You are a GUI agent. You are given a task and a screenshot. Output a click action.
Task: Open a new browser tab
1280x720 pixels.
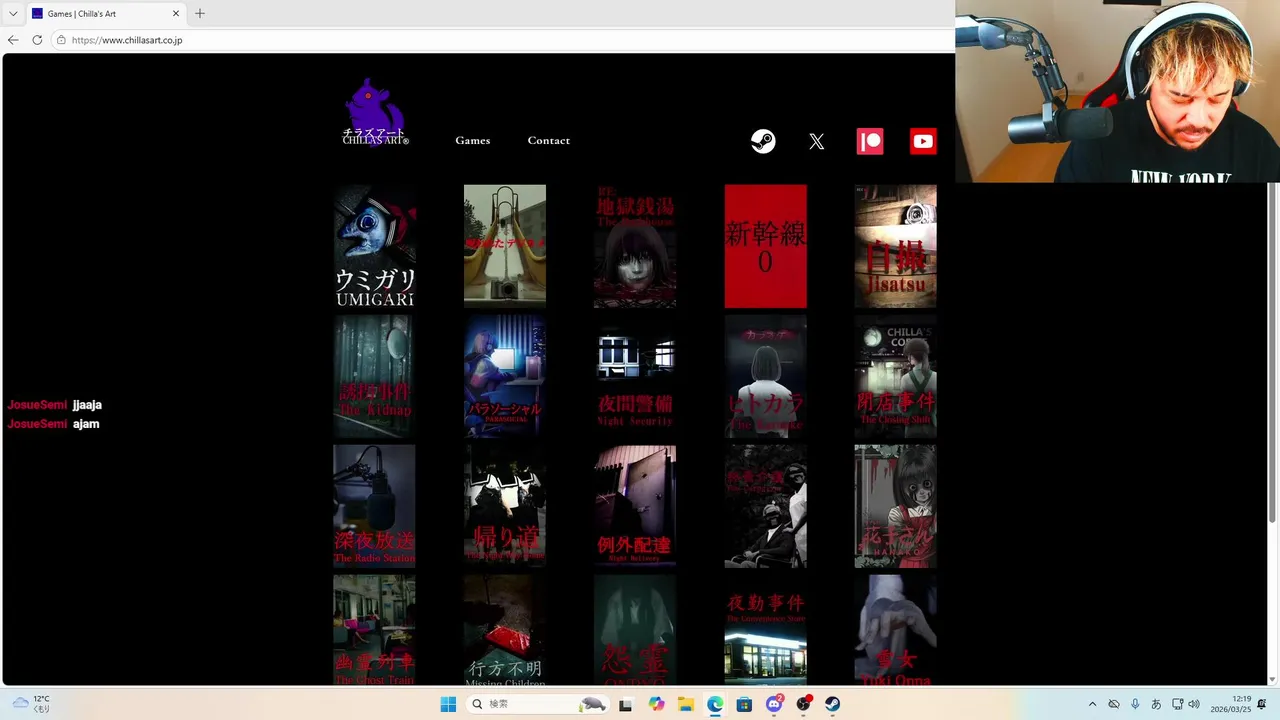tap(200, 13)
